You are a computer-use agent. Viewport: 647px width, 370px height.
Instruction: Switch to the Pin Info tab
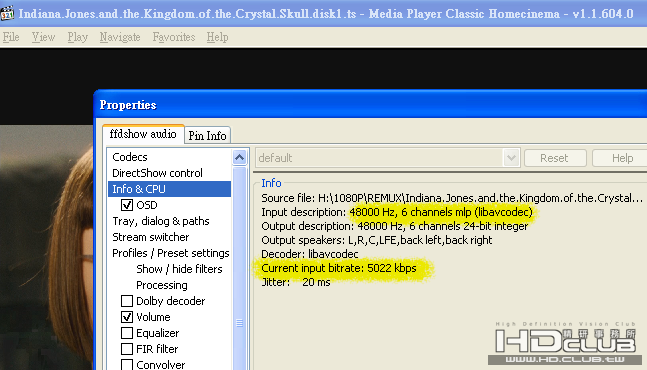point(207,135)
